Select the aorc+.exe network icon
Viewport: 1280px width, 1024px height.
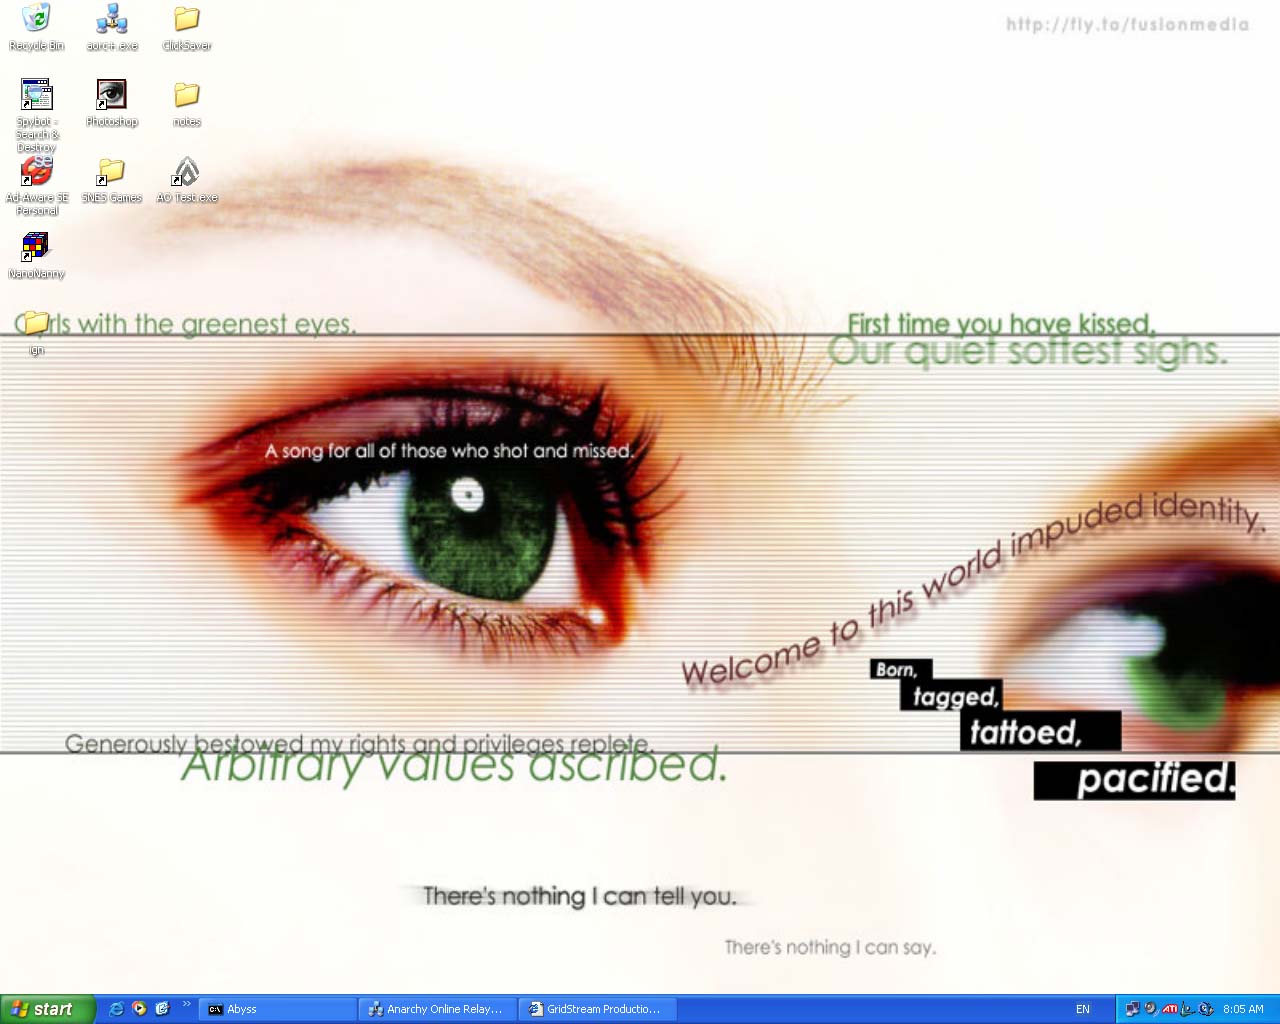coord(111,19)
